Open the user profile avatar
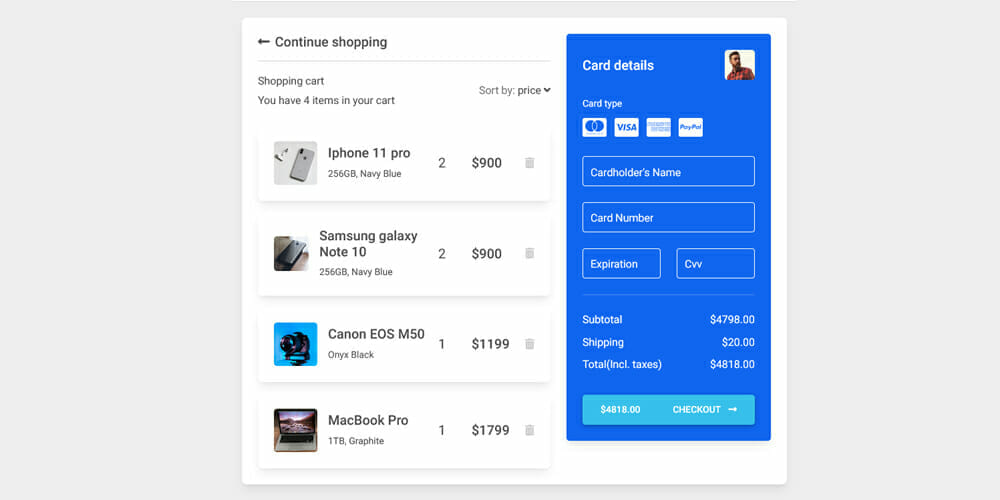Viewport: 1000px width, 500px height. point(740,65)
